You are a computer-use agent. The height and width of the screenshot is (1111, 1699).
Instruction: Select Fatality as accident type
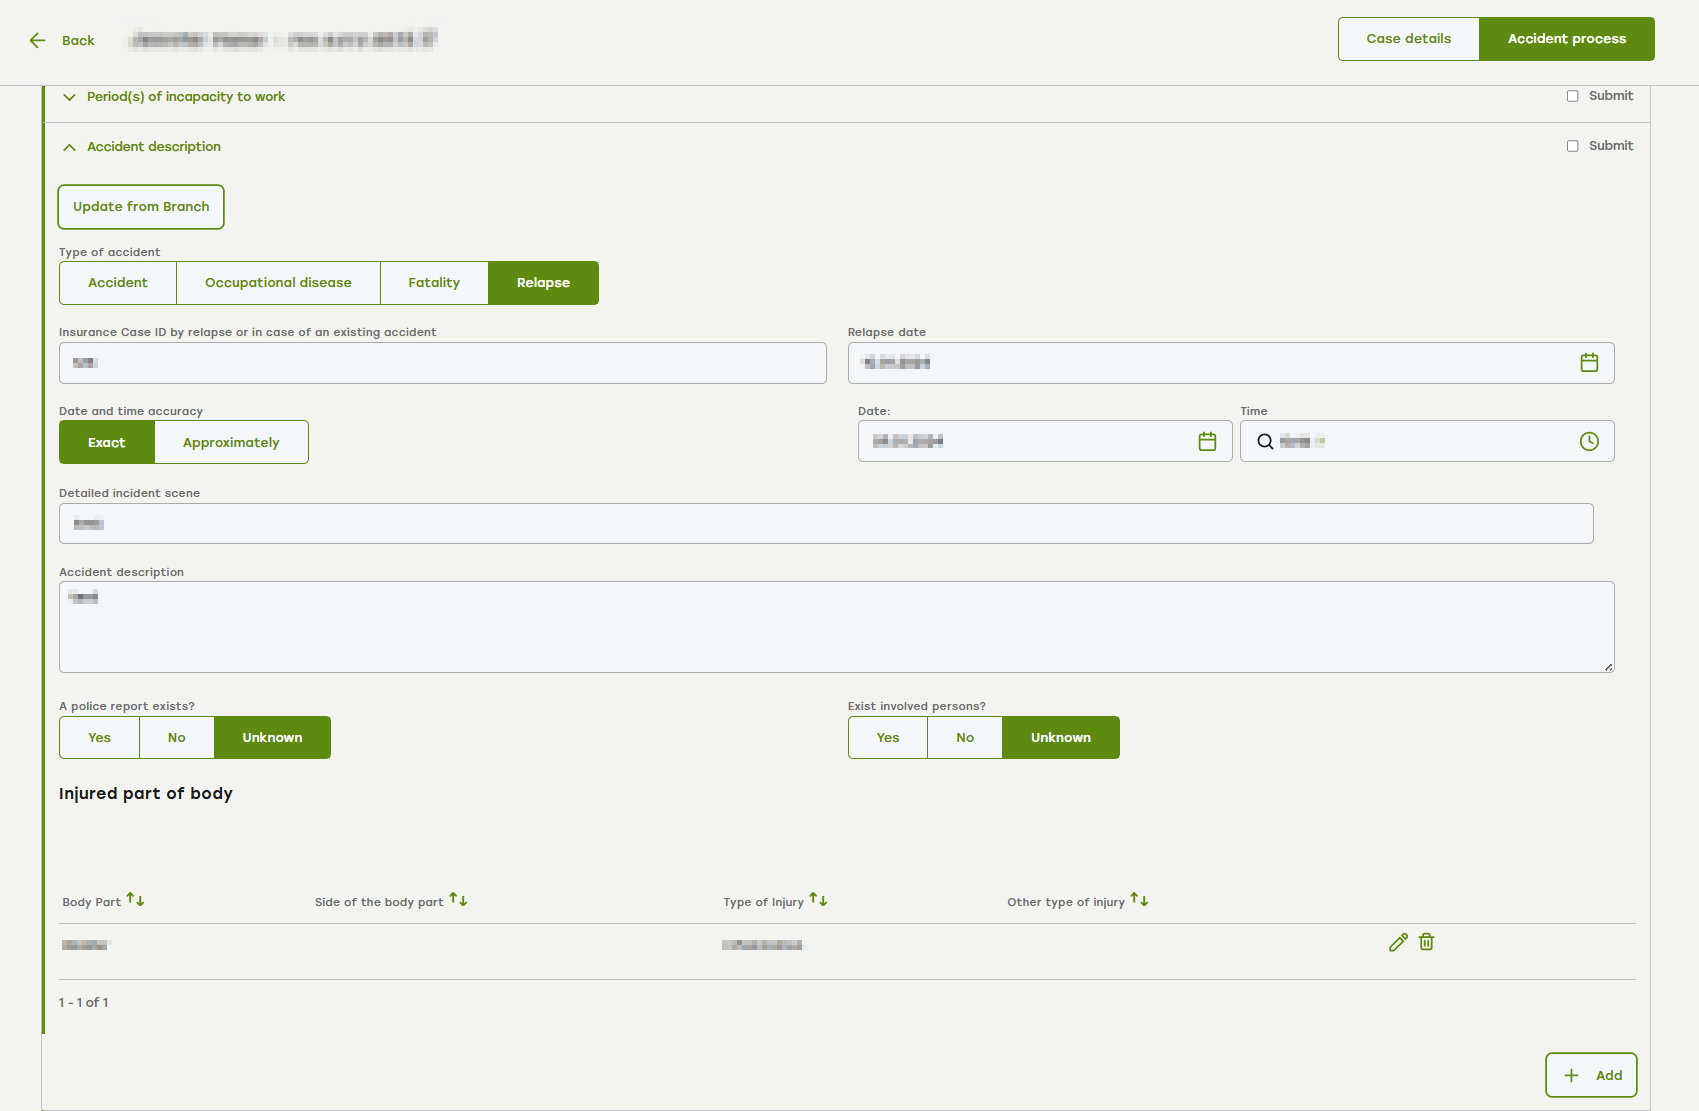434,283
